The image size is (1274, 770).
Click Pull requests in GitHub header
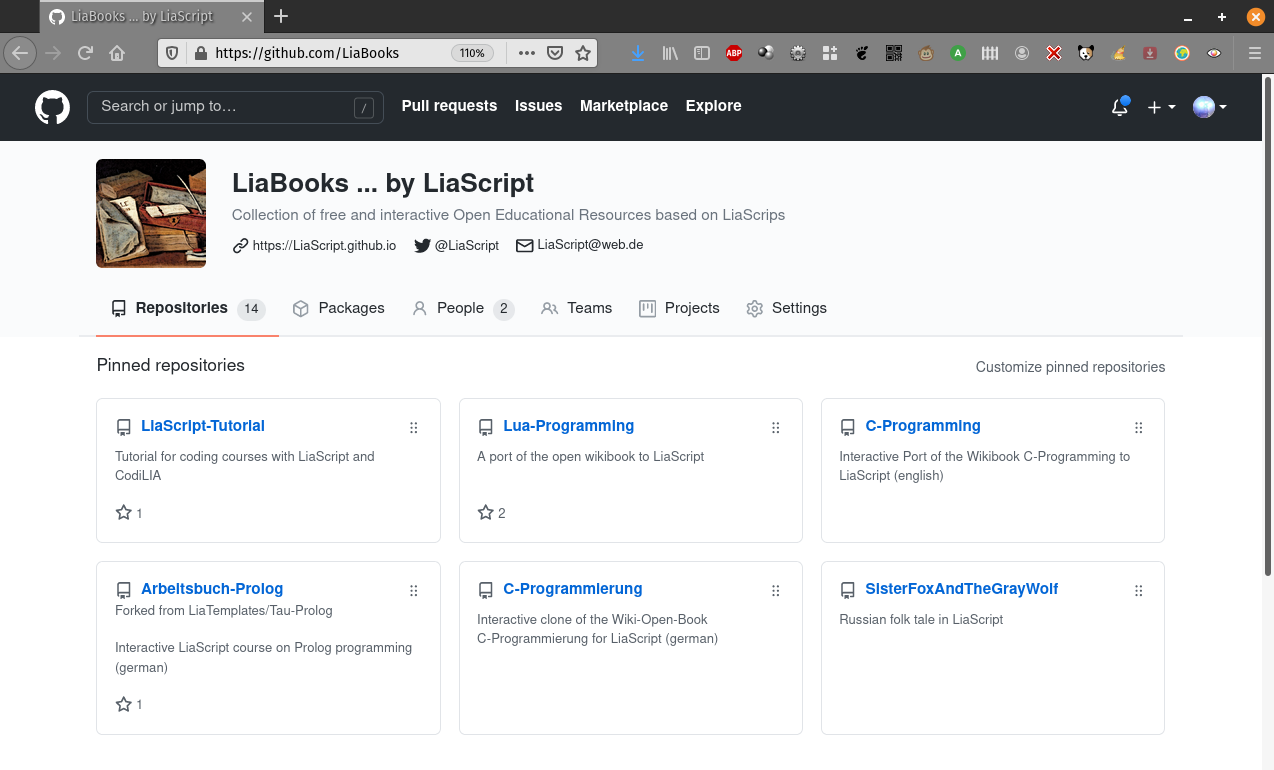[449, 106]
